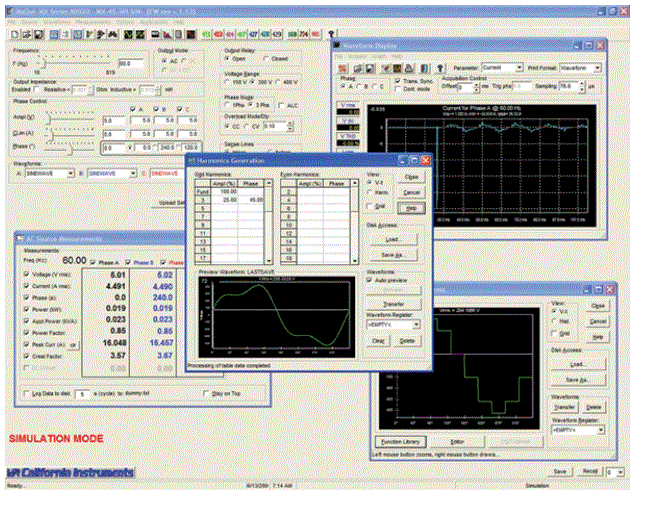
Task: Click the New file icon in main toolbar
Action: pos(14,34)
